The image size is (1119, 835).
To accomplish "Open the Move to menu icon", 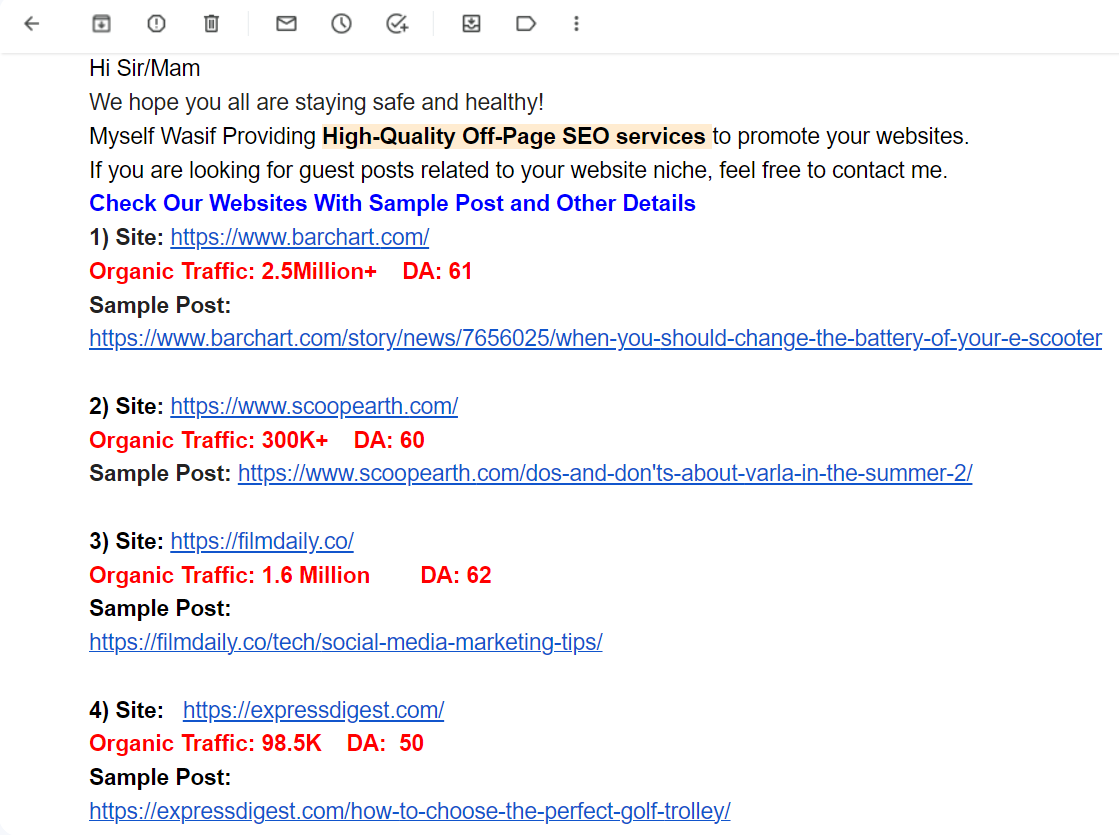I will 471,24.
